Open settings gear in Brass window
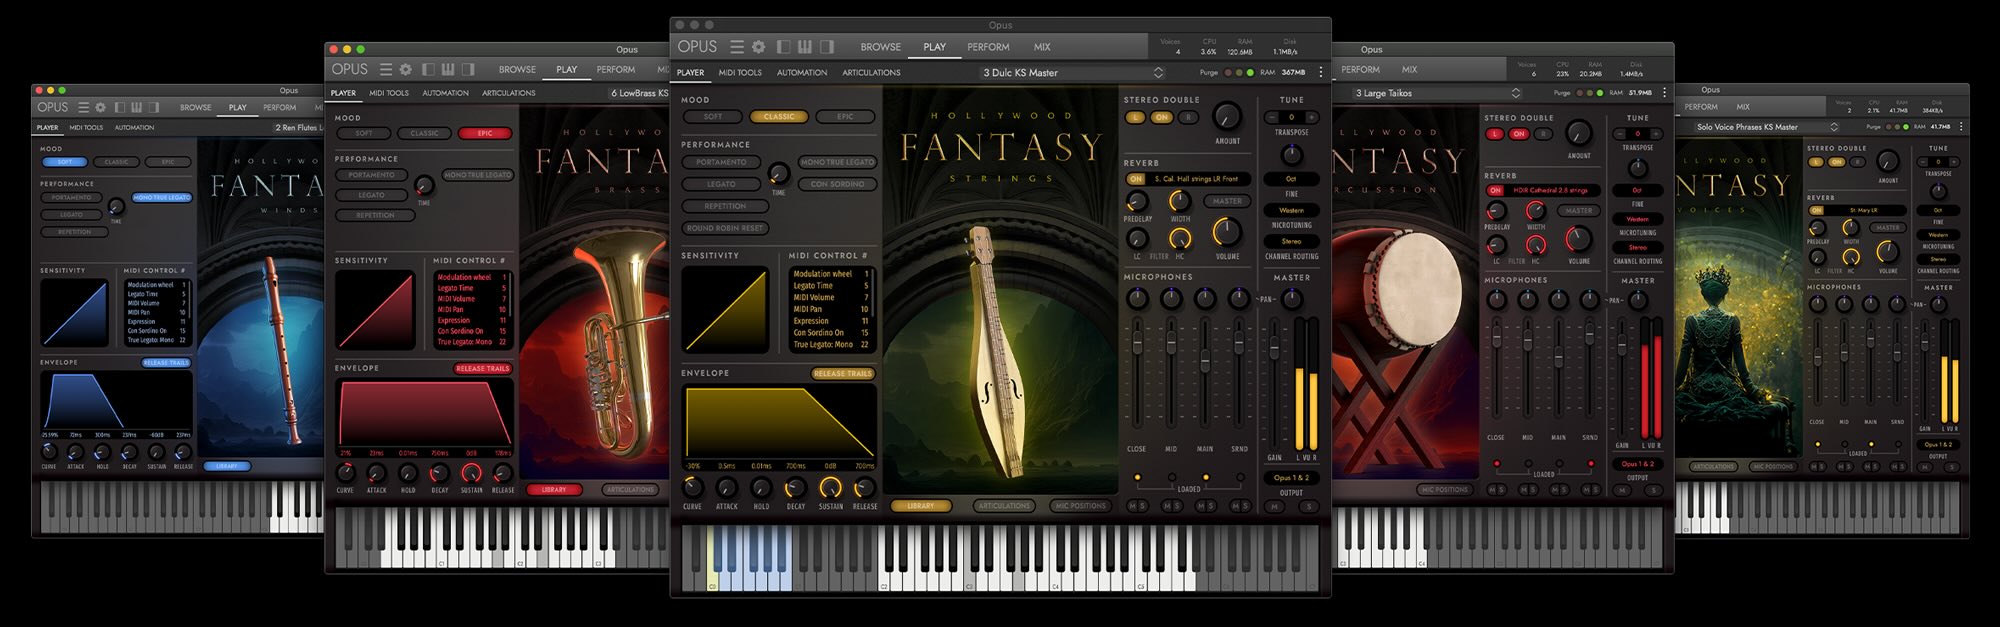 click(x=406, y=69)
